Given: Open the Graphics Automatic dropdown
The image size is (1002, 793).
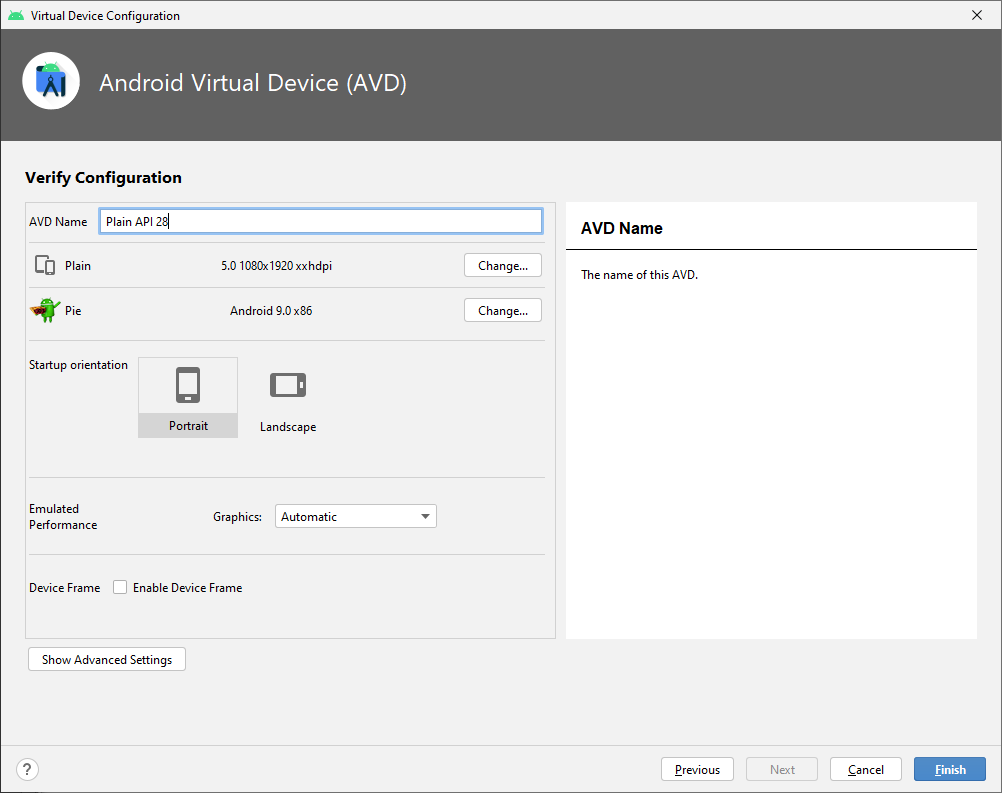Looking at the screenshot, I should click(x=356, y=516).
